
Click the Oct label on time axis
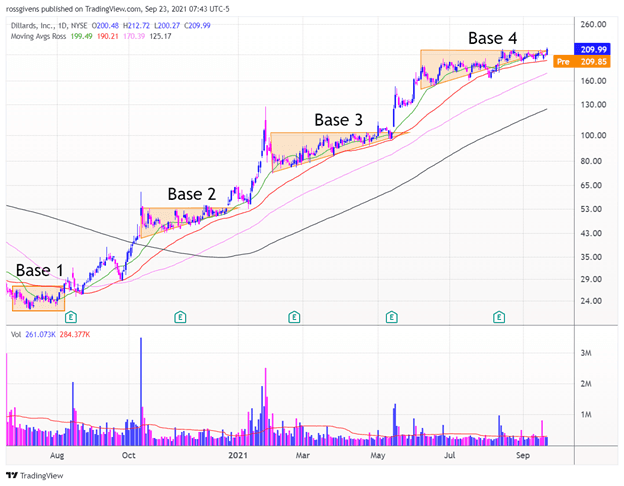[x=129, y=455]
